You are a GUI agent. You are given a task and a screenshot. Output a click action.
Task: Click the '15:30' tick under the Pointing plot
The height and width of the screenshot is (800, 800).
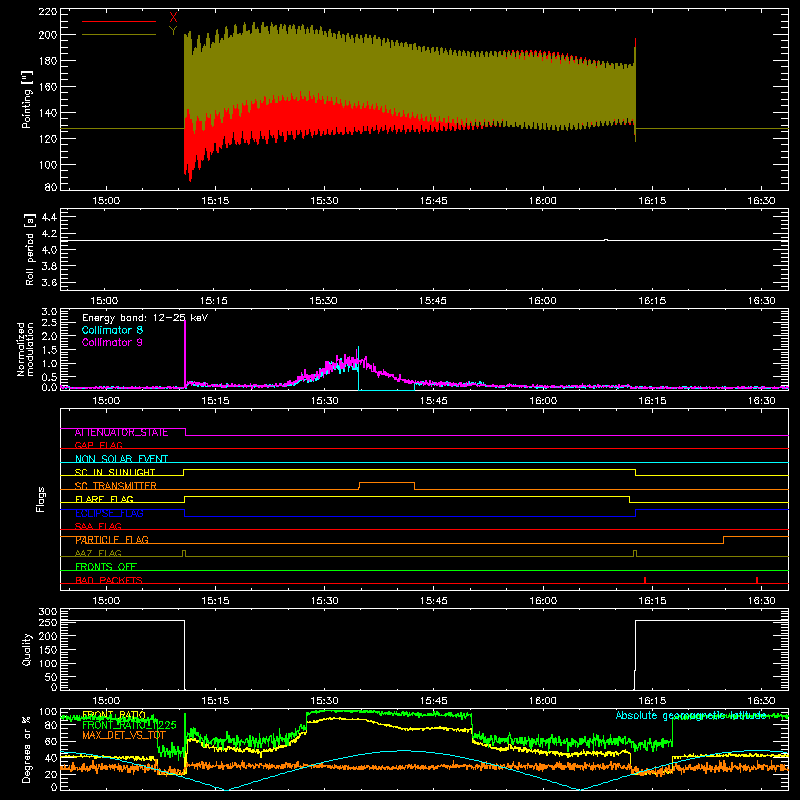pos(324,201)
